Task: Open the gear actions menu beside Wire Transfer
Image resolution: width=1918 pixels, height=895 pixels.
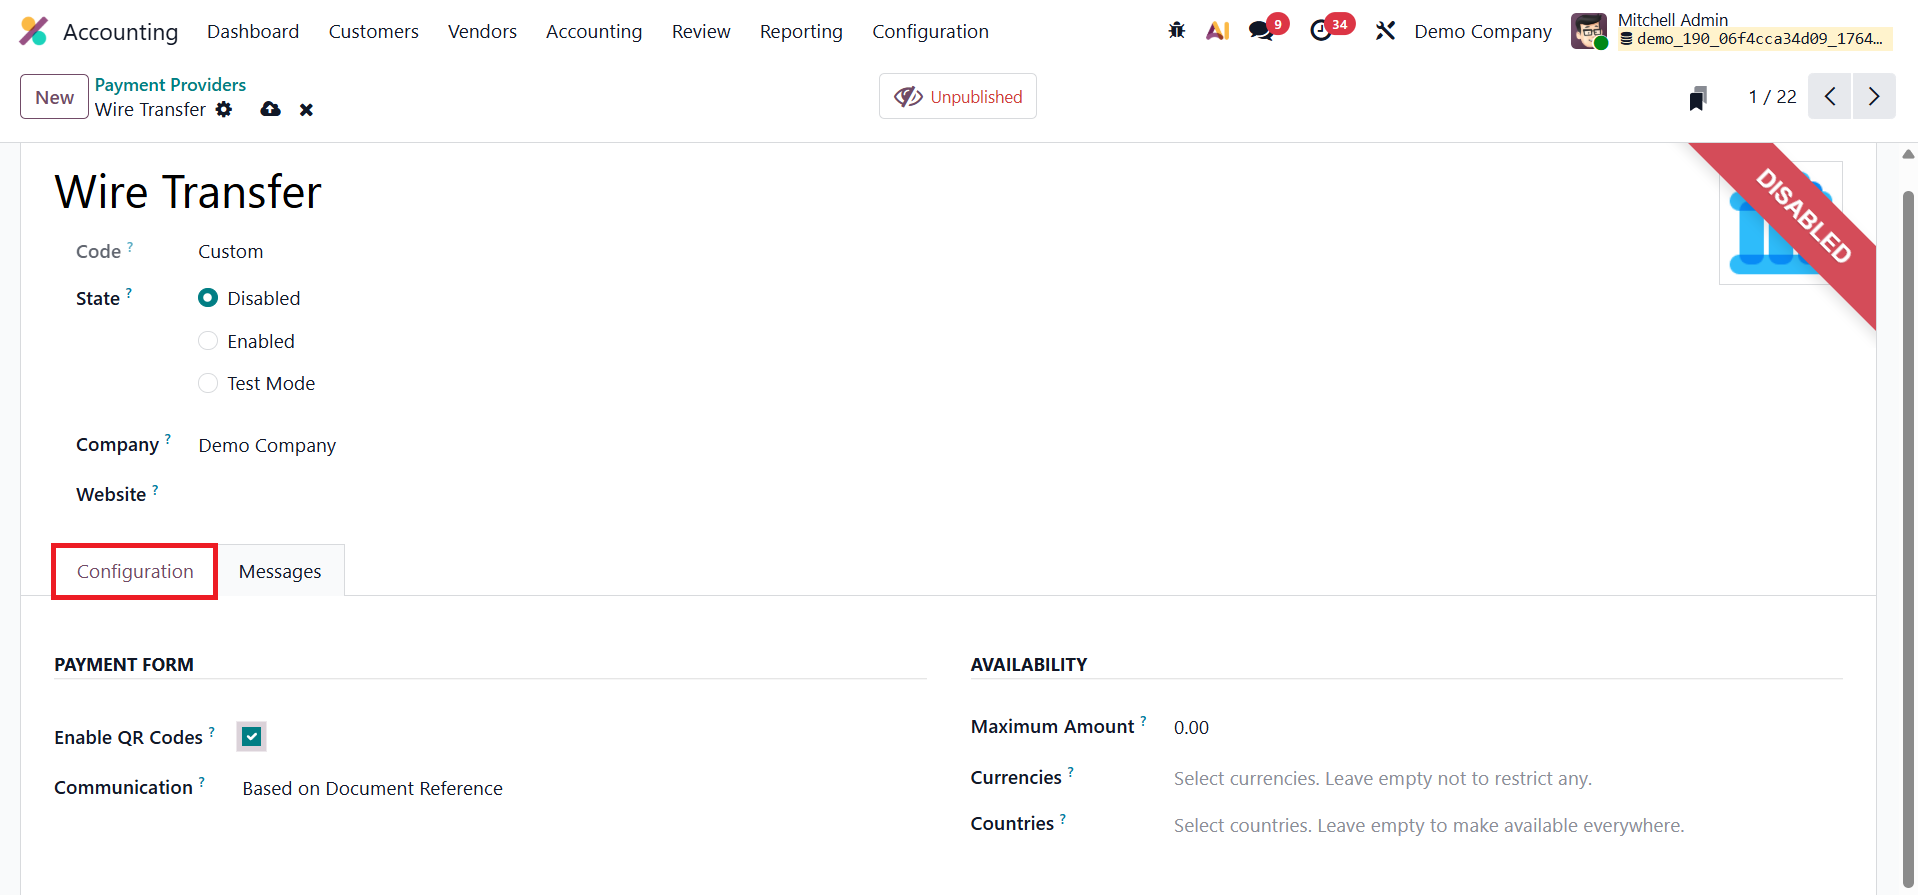Action: click(x=224, y=109)
